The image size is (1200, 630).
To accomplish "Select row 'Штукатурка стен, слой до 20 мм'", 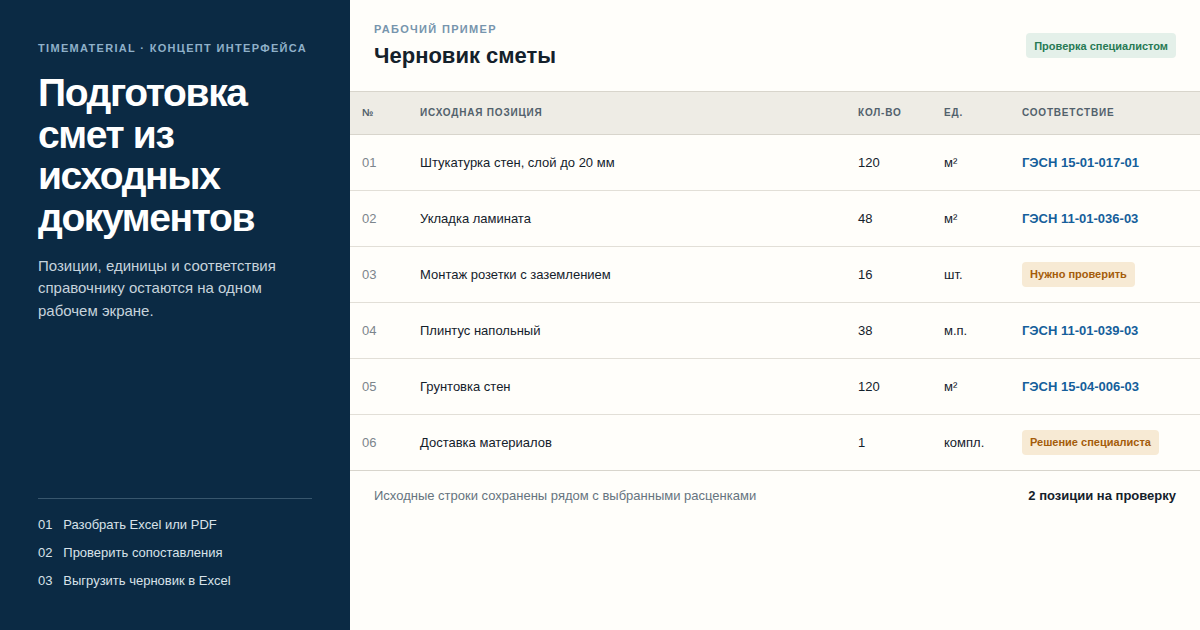I will pos(775,162).
